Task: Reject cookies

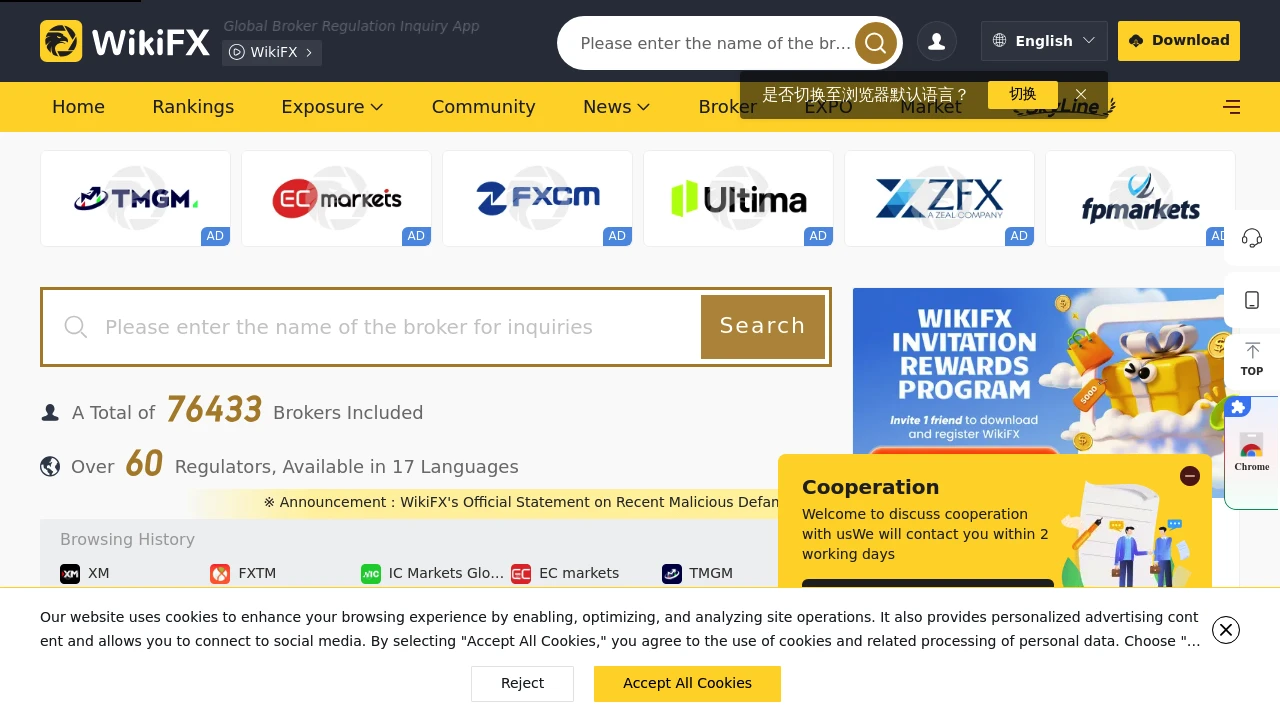Action: pos(523,683)
